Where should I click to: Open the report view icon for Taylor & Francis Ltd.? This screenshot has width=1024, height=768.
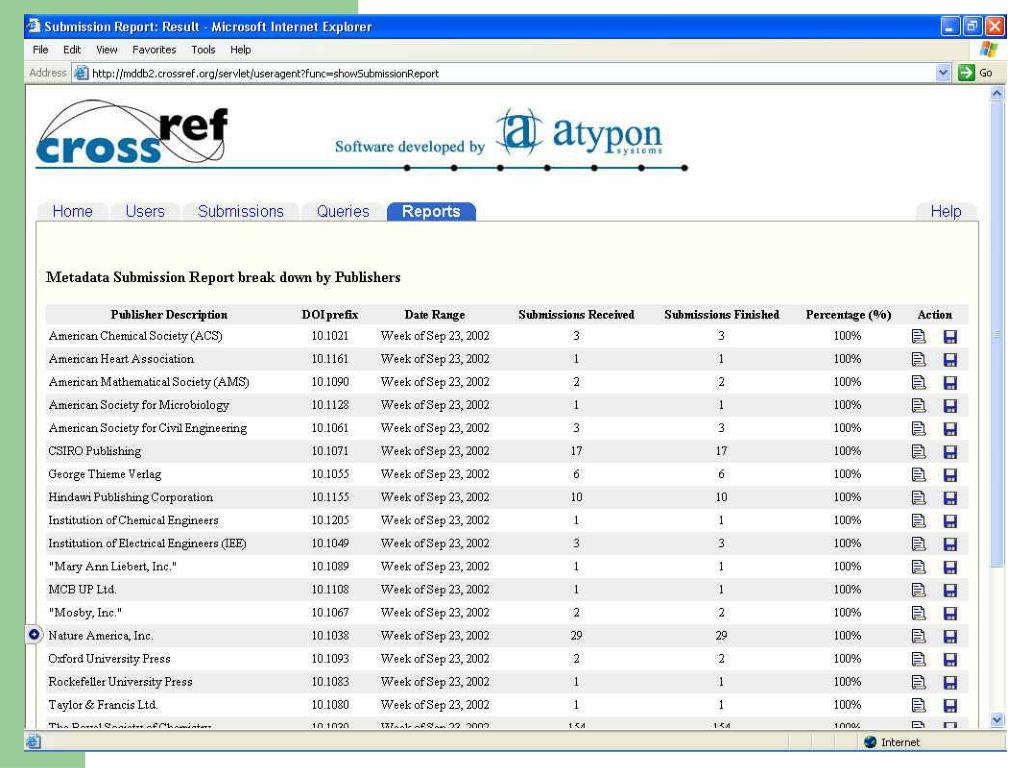918,705
